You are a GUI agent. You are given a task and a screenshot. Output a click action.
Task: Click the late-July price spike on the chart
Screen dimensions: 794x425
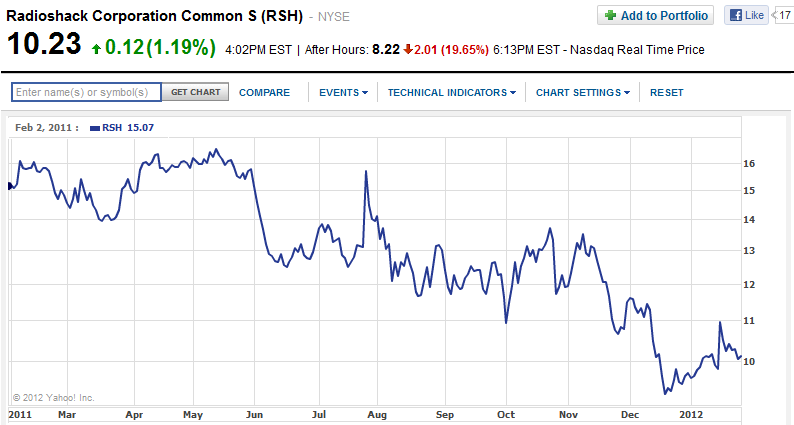click(x=366, y=172)
